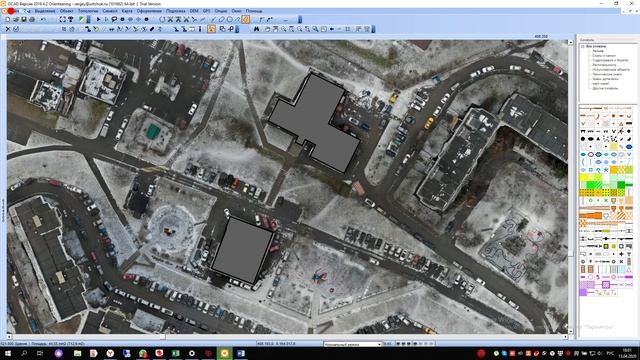Click the rotate object icon
The width and height of the screenshot is (640, 360).
162,19
